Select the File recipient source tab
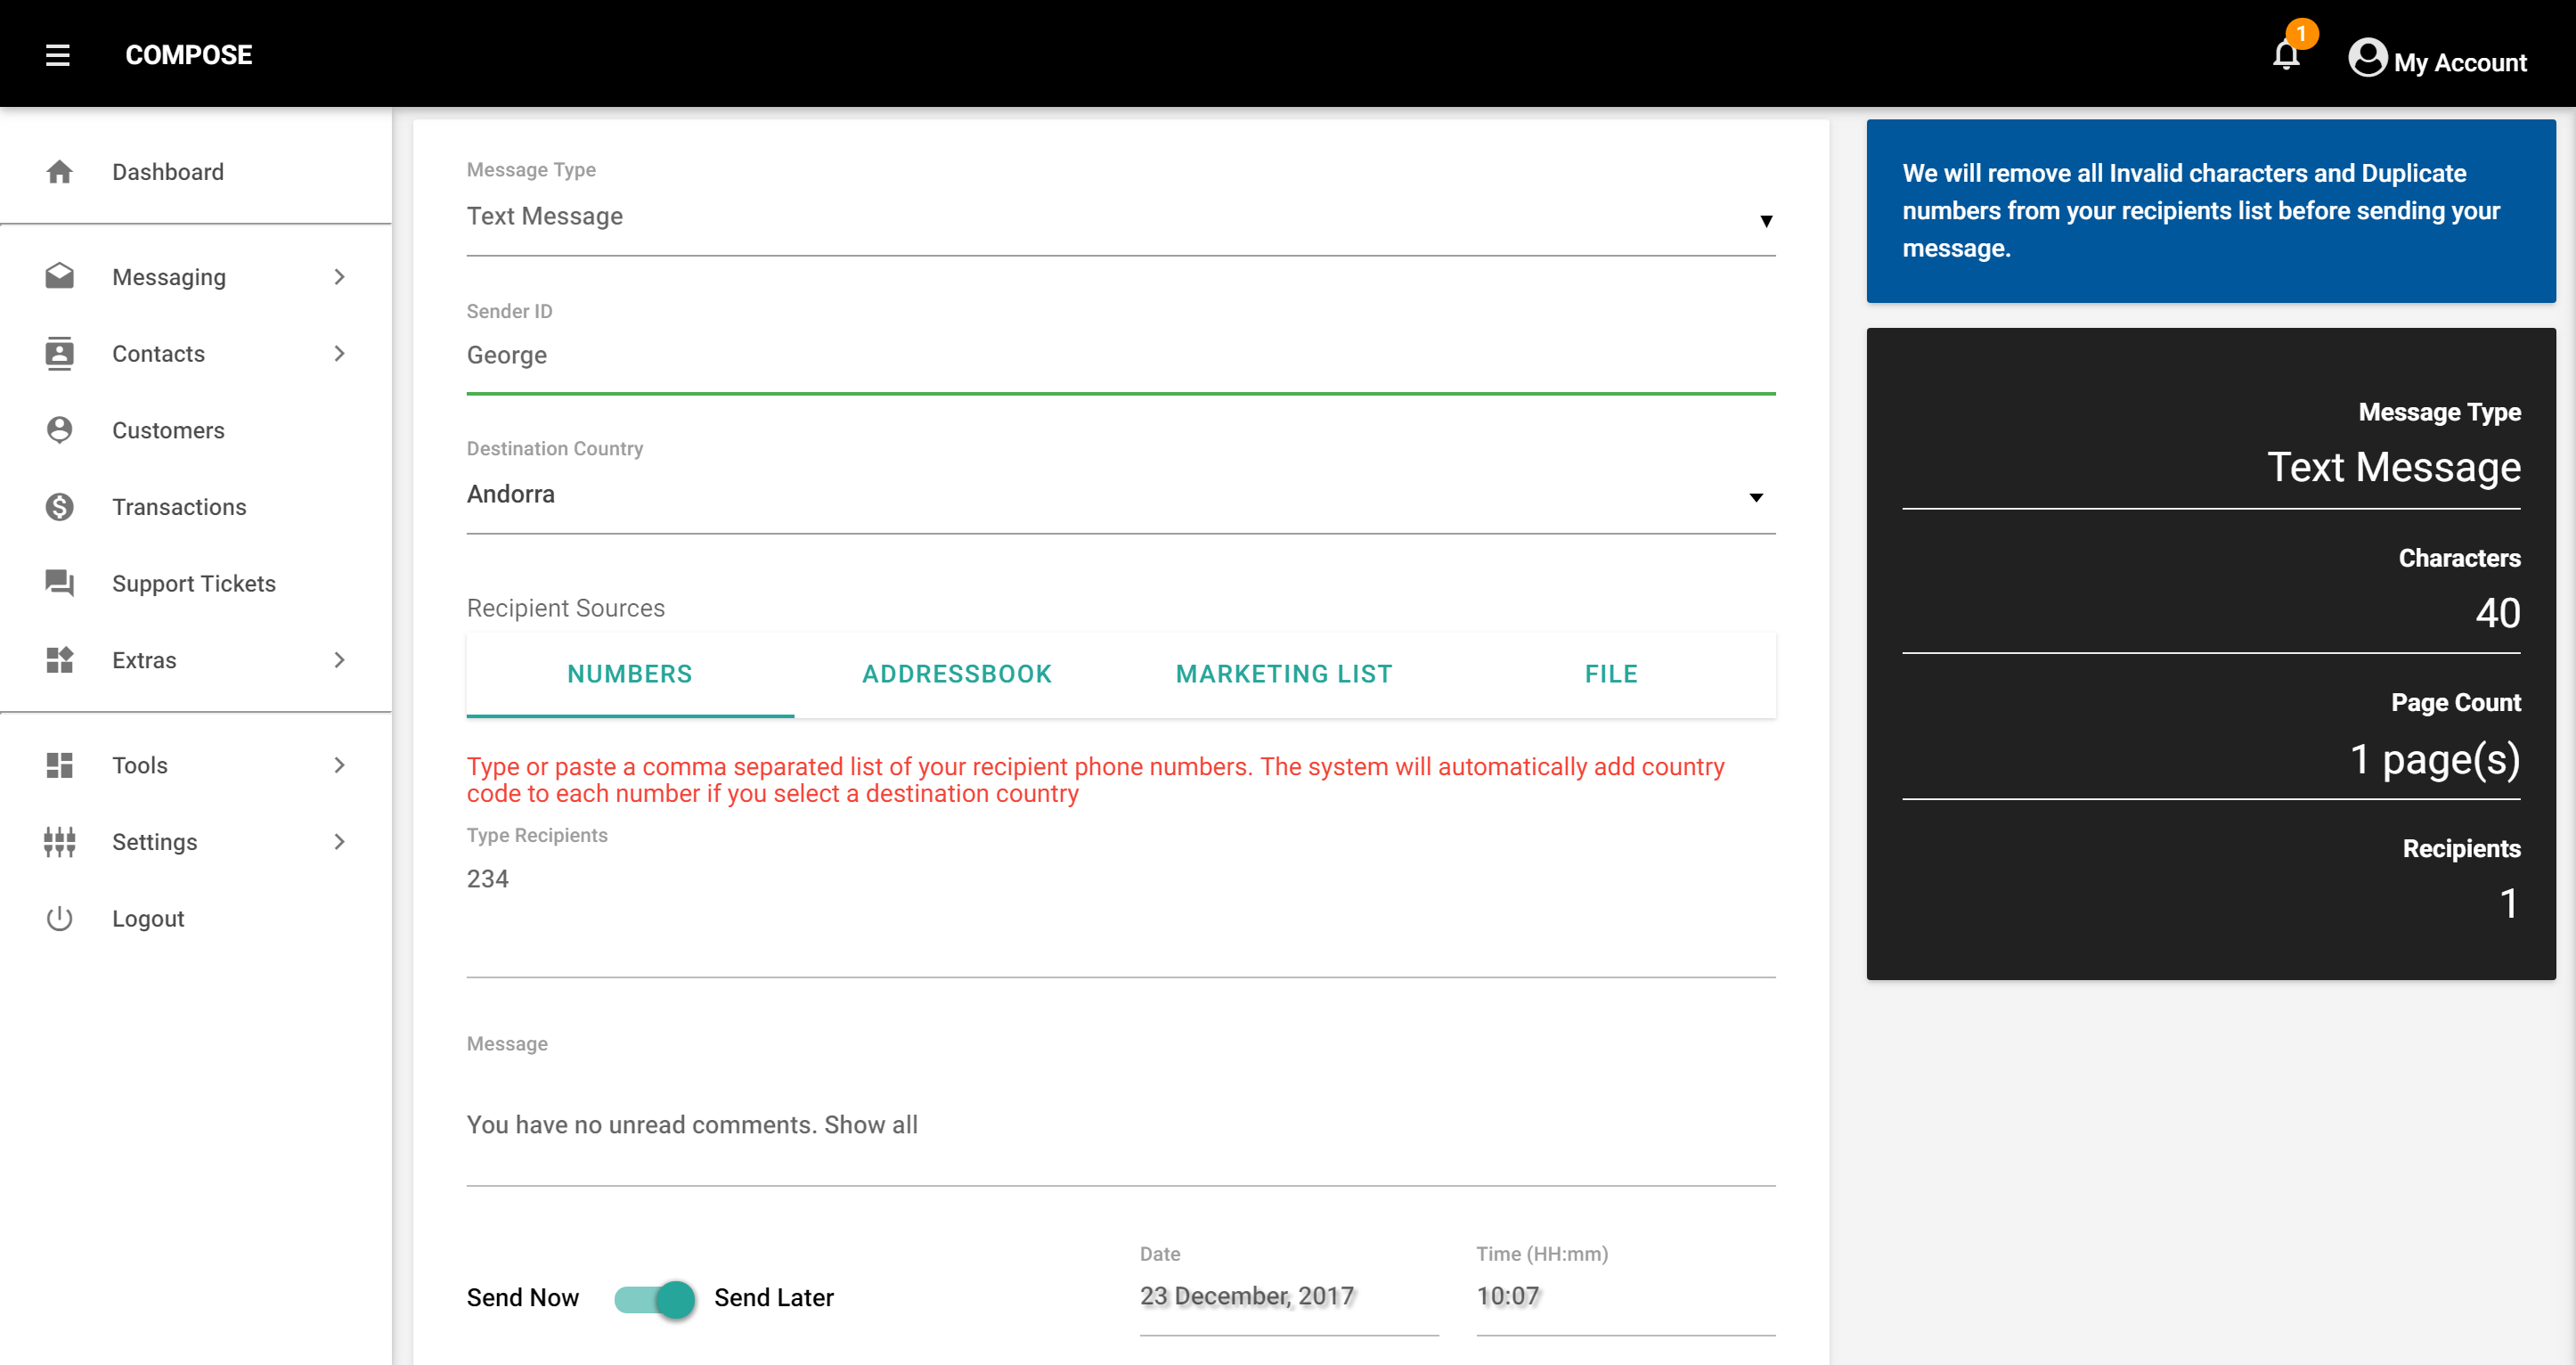 coord(1611,674)
